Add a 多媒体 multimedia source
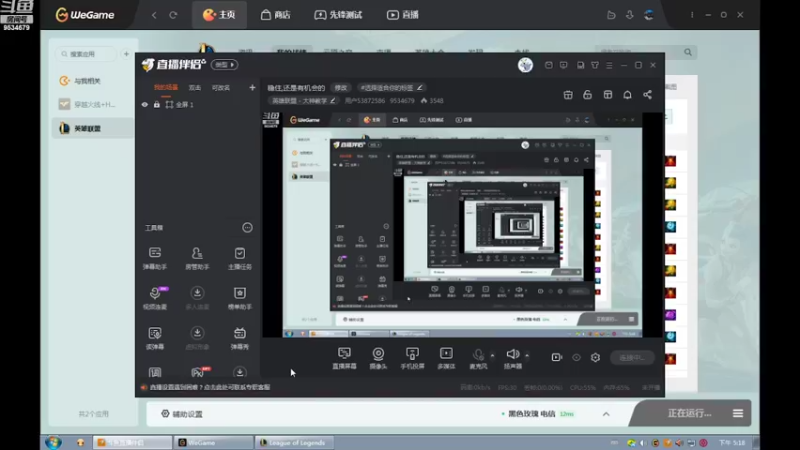The image size is (800, 450). 446,358
